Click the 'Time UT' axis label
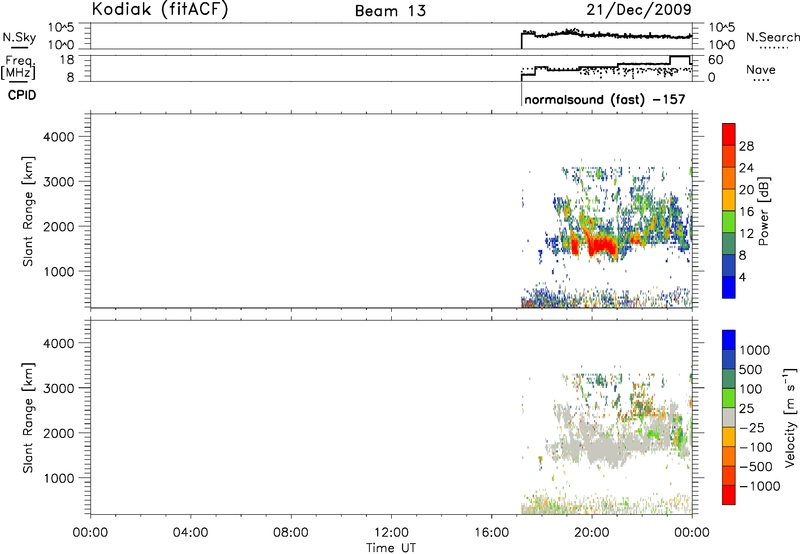 point(391,548)
